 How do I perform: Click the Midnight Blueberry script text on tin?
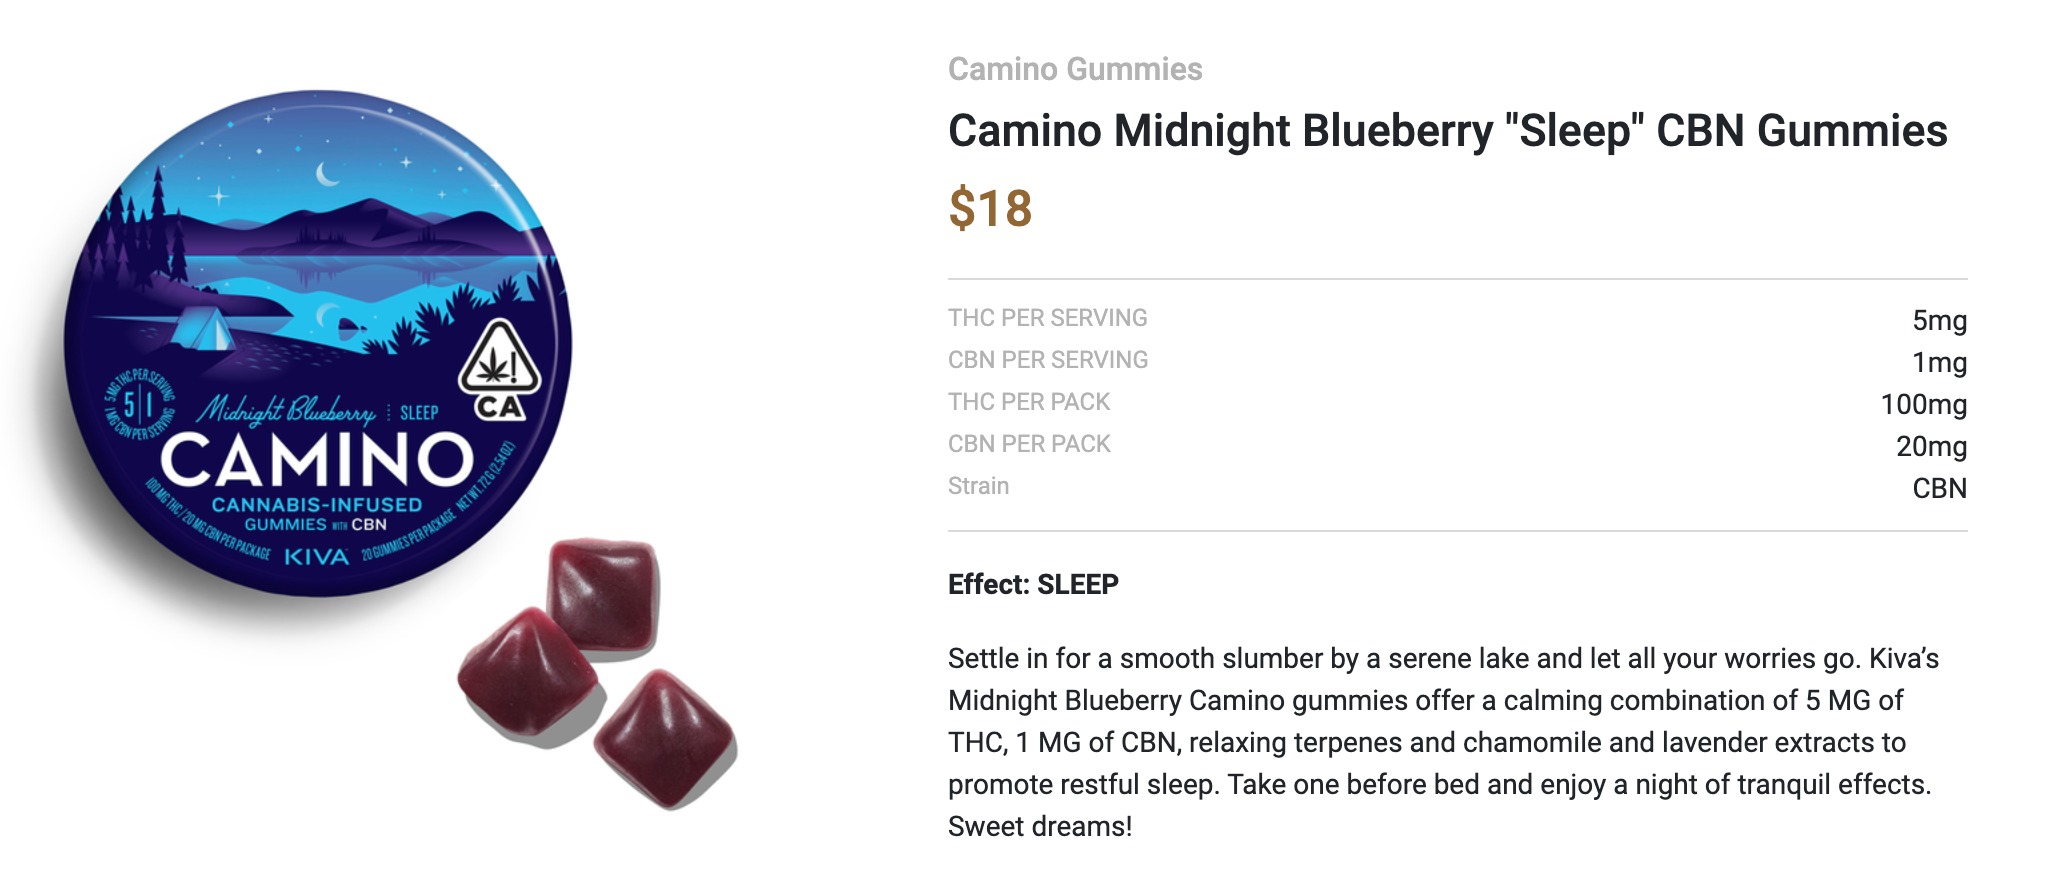pos(286,410)
